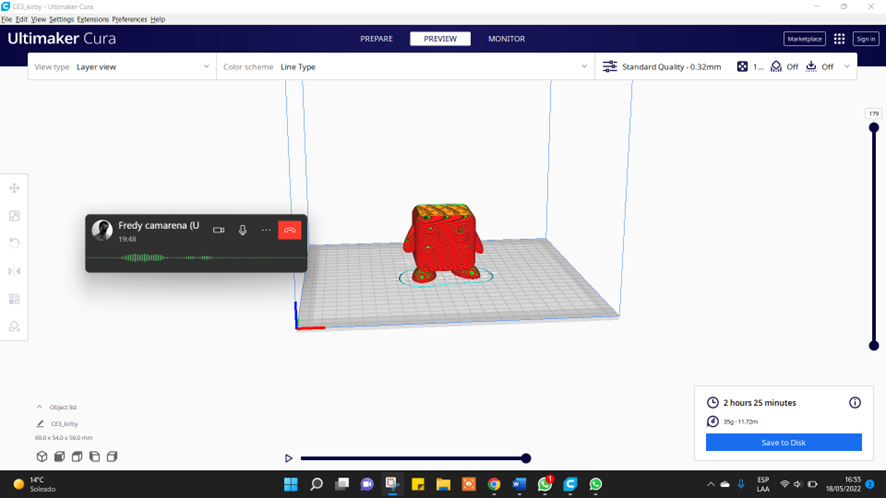886x498 pixels.
Task: Show print time info details icon
Action: click(854, 402)
